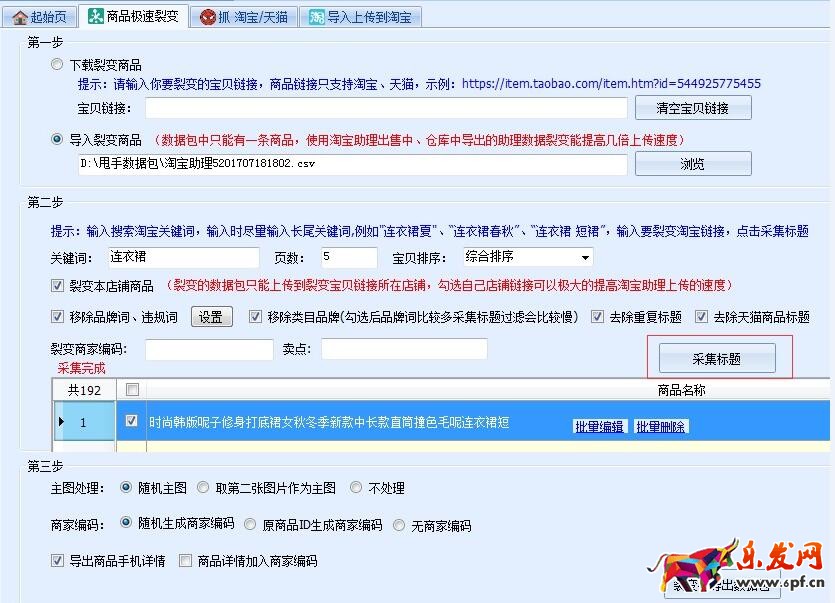Click the 清空宝贝链接 button

click(x=693, y=108)
